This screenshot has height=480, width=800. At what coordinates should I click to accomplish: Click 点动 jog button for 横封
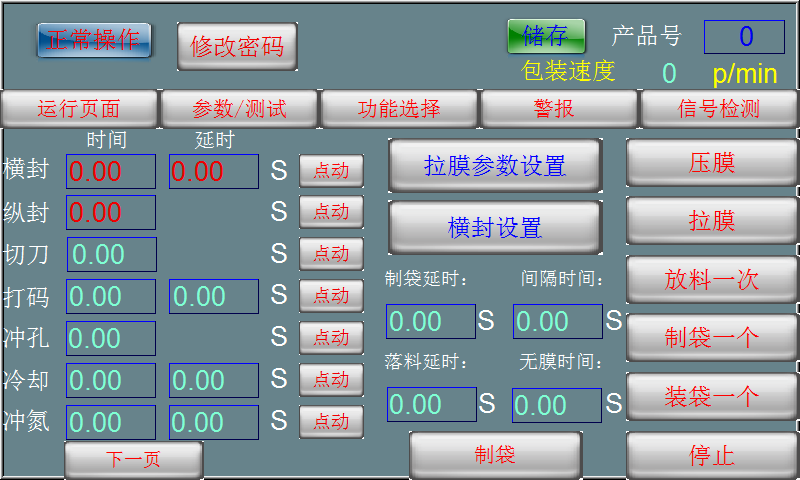coord(331,171)
